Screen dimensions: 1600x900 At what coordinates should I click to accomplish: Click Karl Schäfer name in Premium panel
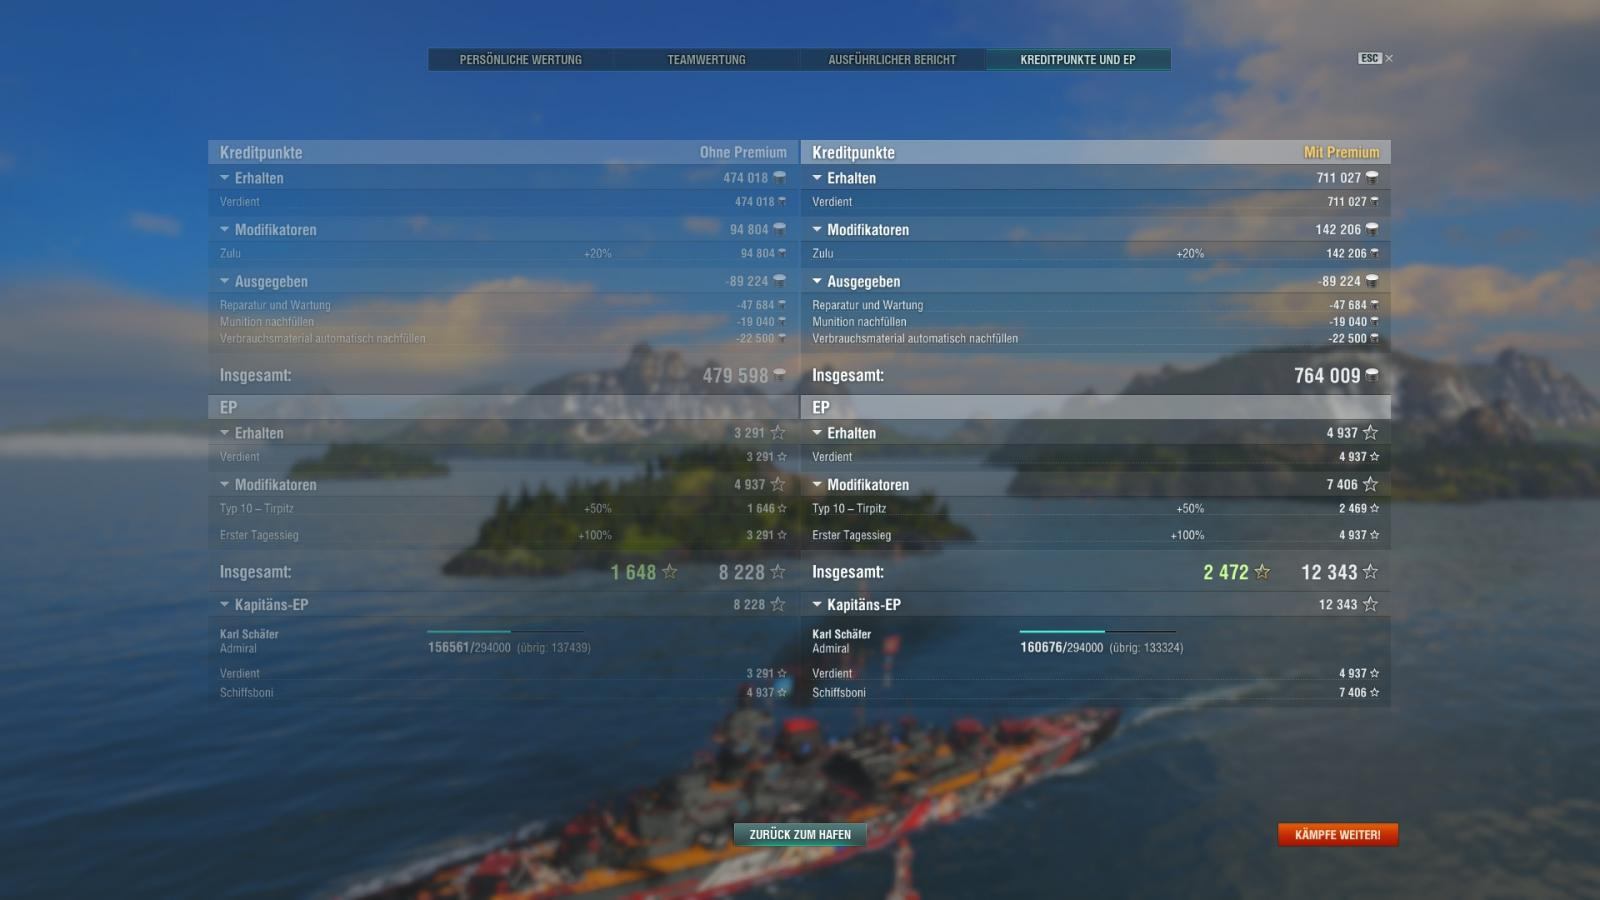click(841, 634)
